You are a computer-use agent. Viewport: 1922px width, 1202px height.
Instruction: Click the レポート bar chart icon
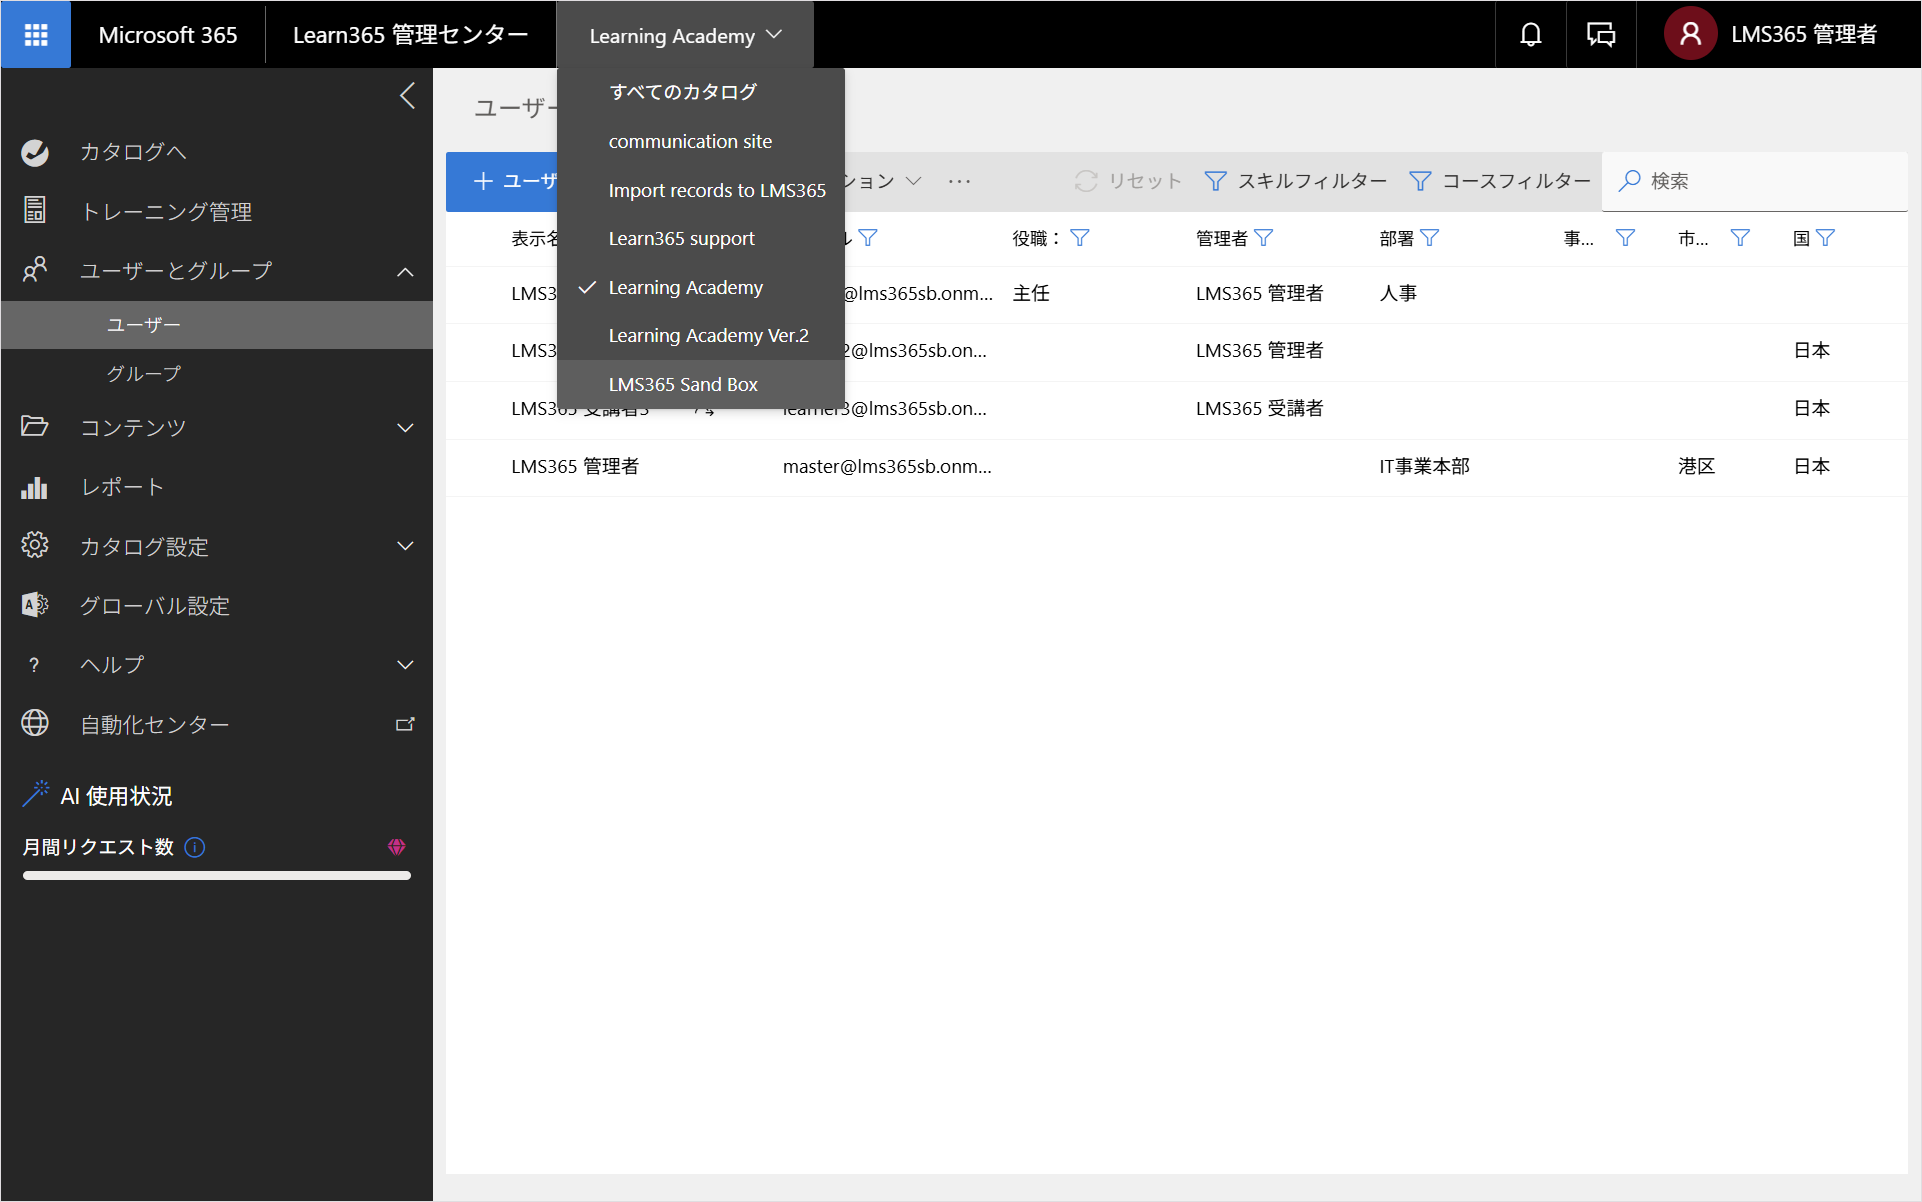coord(35,487)
